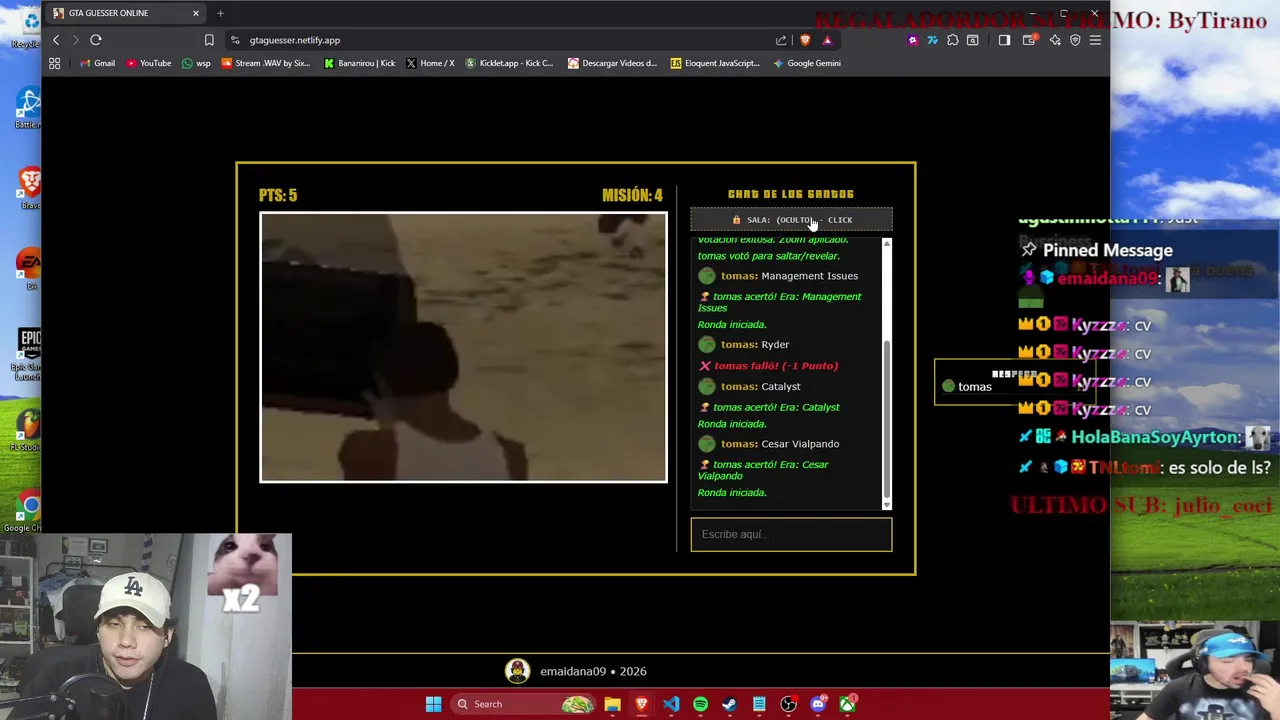1280x720 pixels.
Task: Open the Brave VPN shield icon
Action: click(x=1075, y=40)
